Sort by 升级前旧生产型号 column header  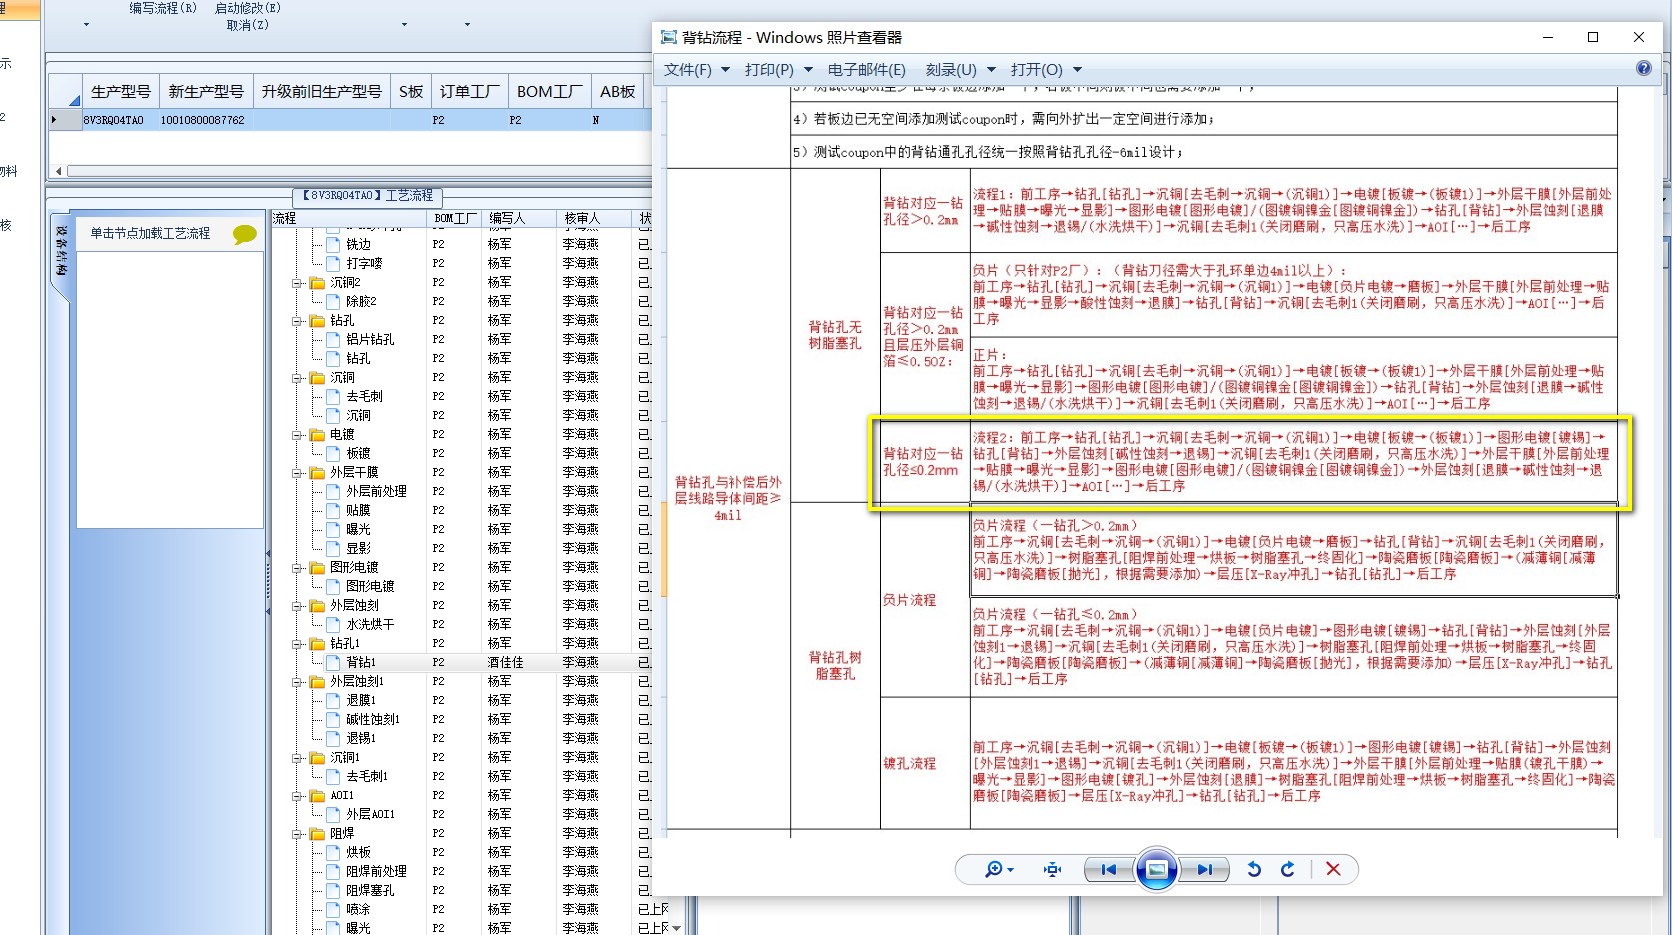pyautogui.click(x=321, y=91)
